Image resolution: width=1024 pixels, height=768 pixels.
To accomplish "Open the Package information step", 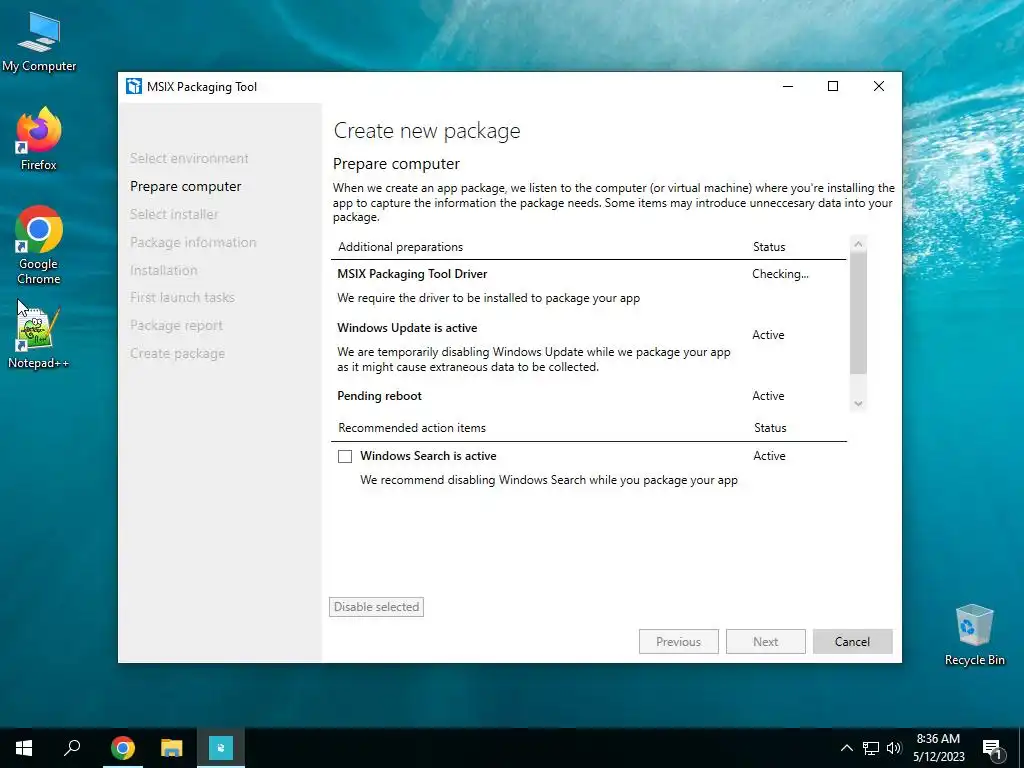I will tap(193, 242).
